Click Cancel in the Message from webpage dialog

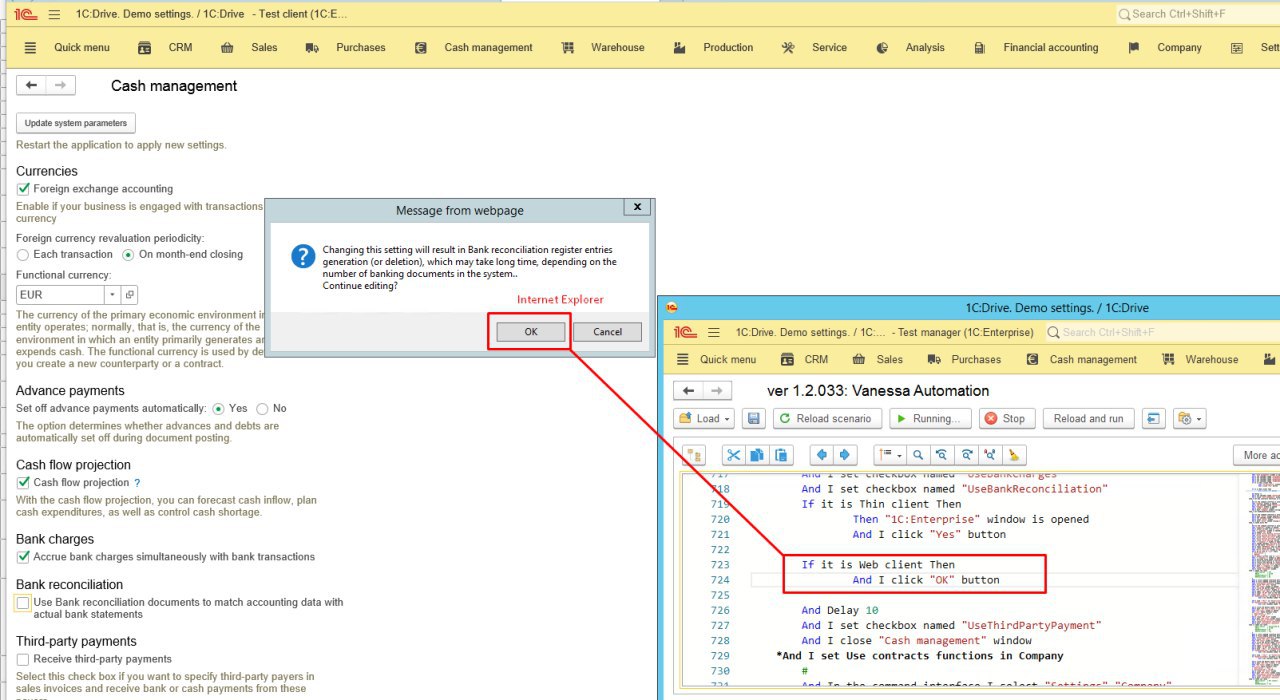click(x=607, y=332)
